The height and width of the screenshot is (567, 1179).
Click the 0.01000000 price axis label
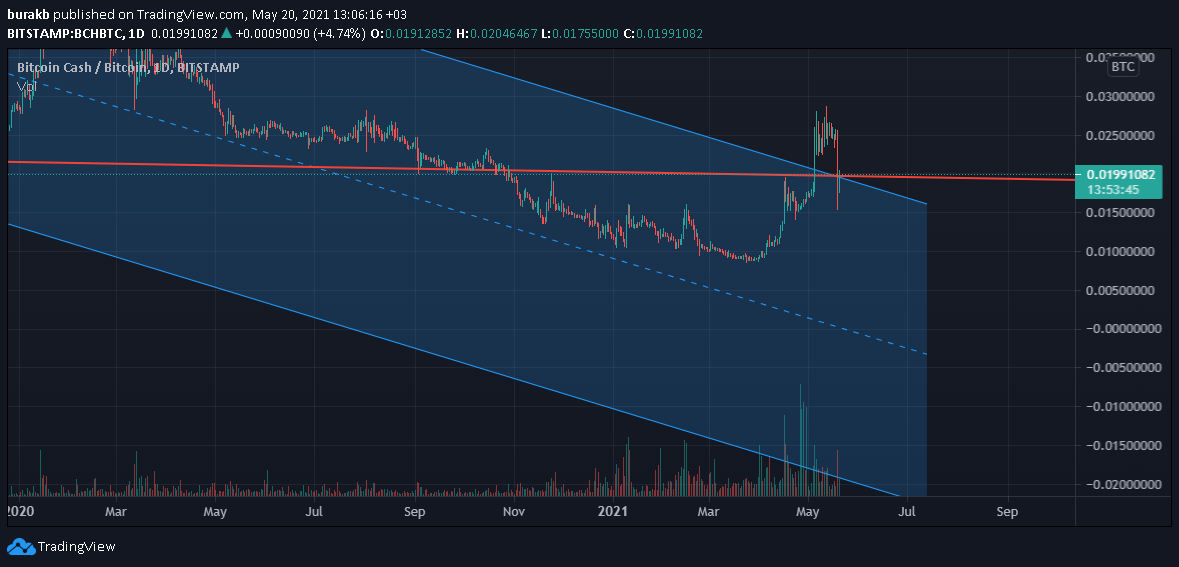1118,252
